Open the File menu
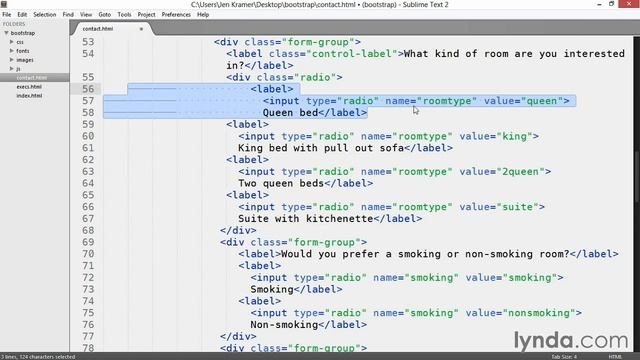640x360 pixels. [7, 14]
